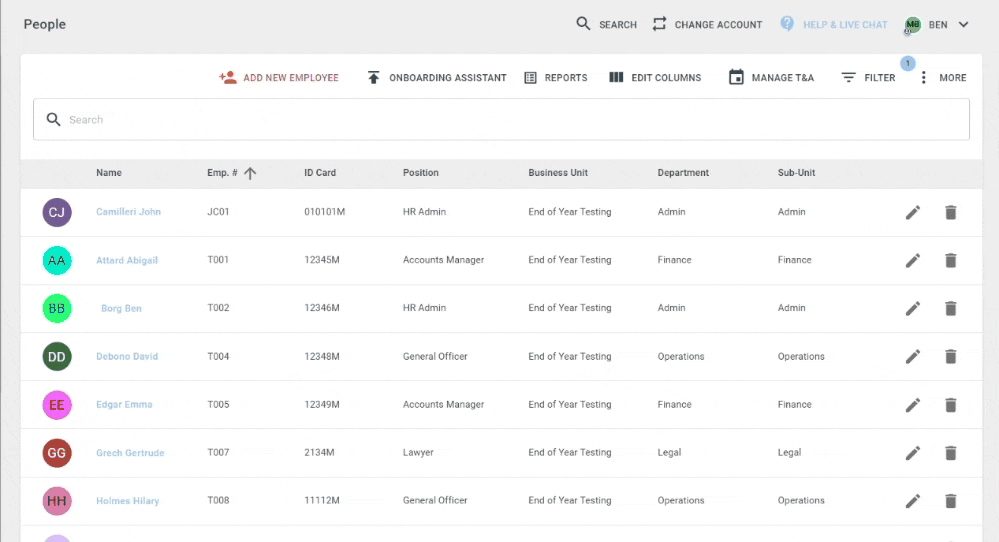Open Holmes Hilary employee link
This screenshot has width=999, height=542.
click(x=127, y=501)
